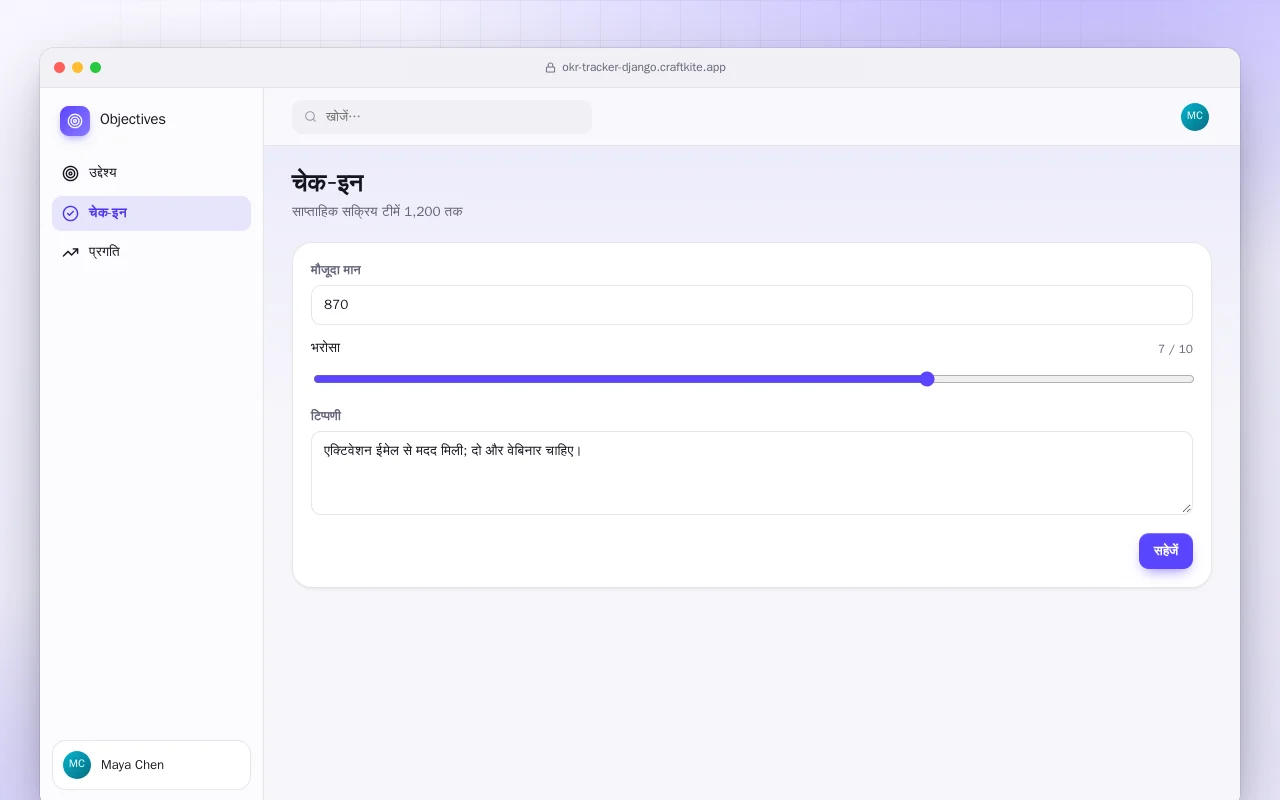Click the red close window button

click(60, 68)
